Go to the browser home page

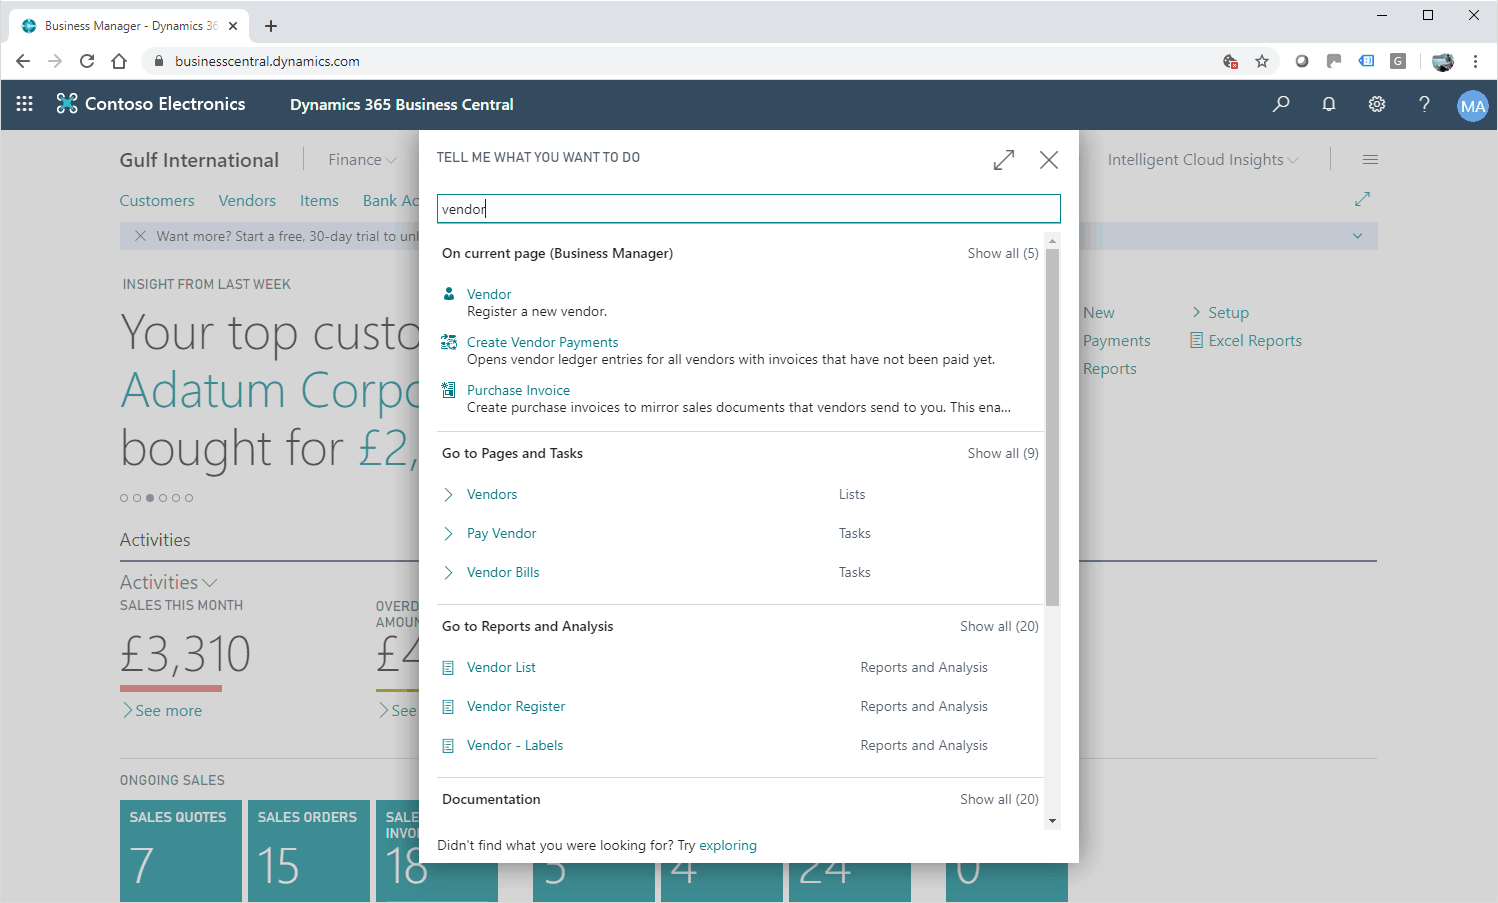(119, 61)
